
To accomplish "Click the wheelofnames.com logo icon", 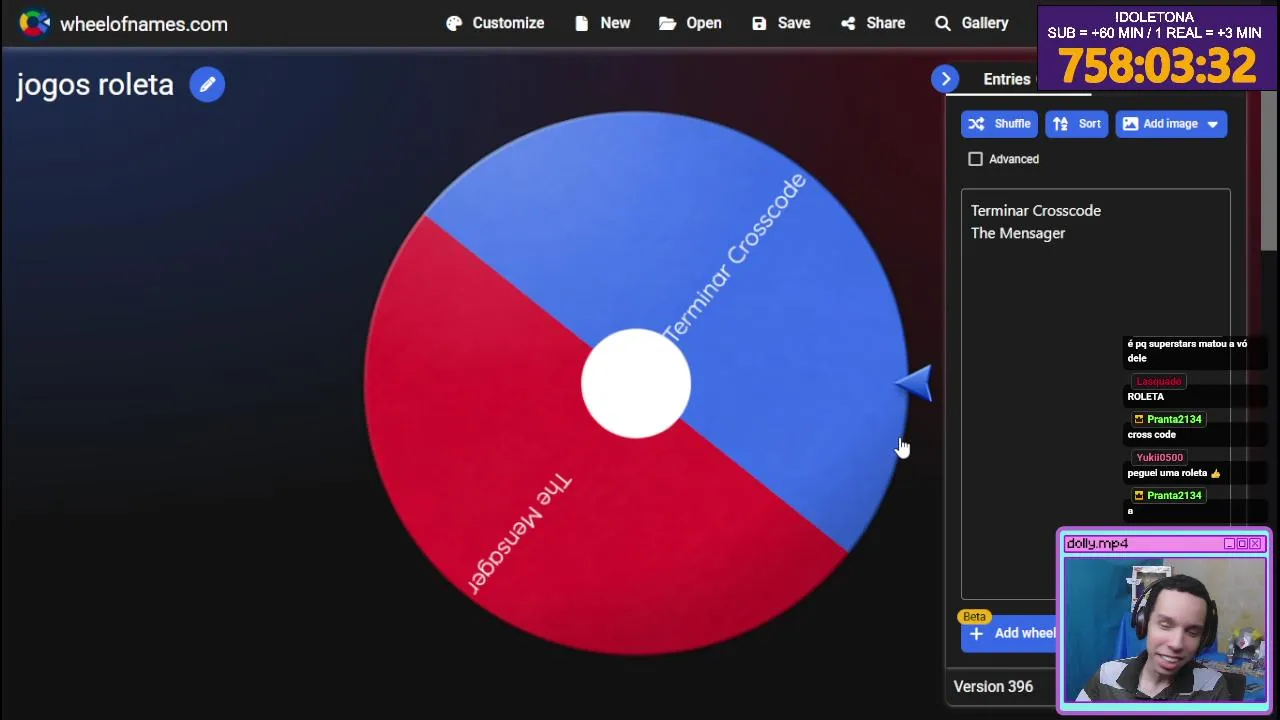I will tap(34, 23).
